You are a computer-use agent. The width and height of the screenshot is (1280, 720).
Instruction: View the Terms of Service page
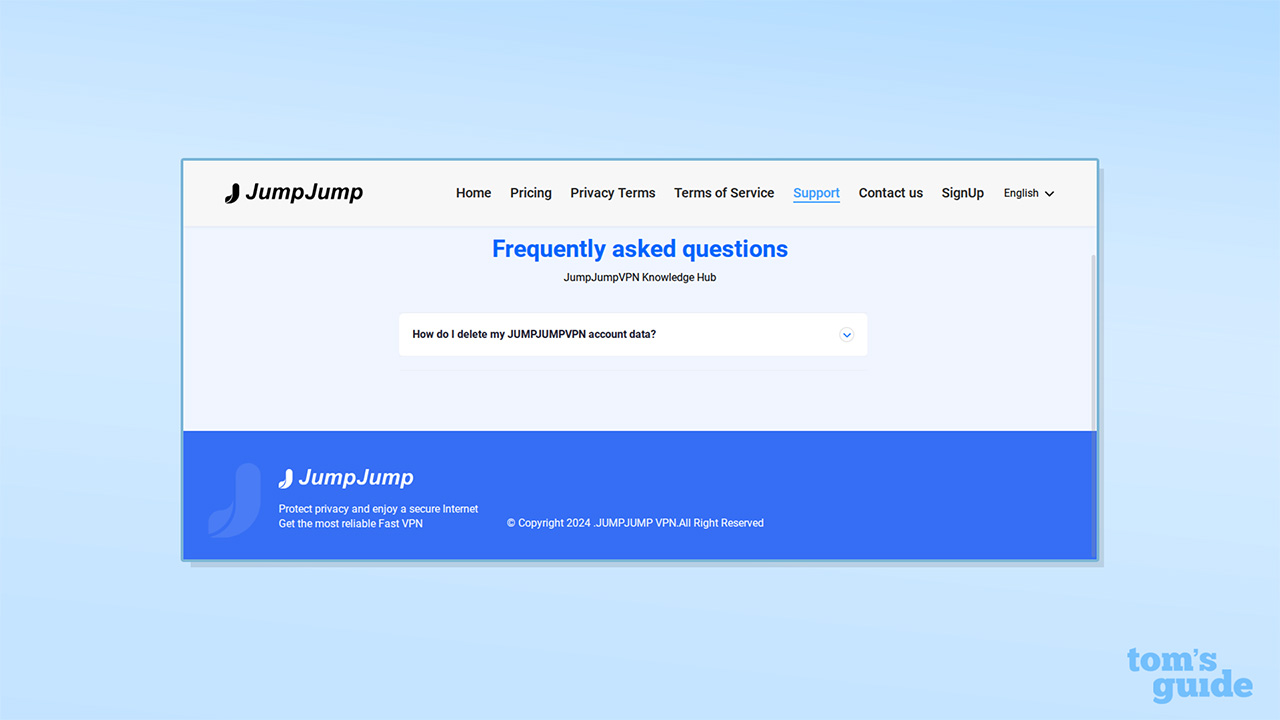pyautogui.click(x=724, y=193)
